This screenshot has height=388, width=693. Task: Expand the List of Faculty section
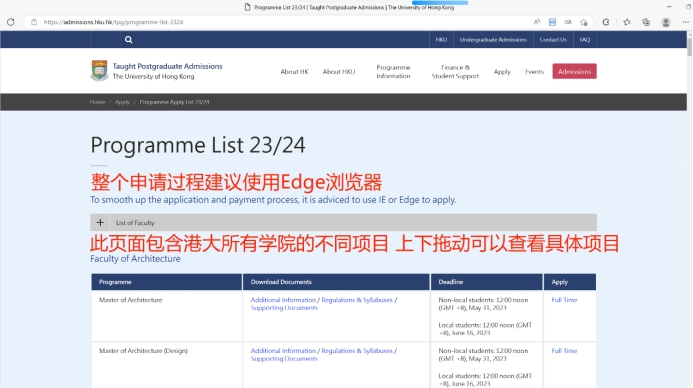point(100,223)
